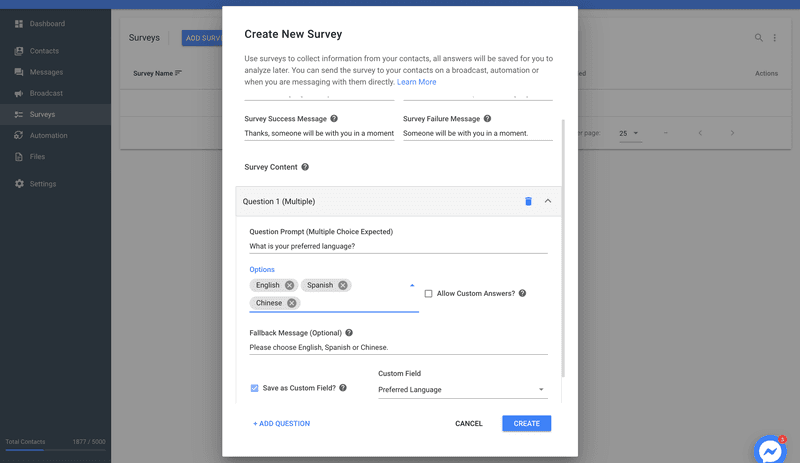Open help icon beside Fallback Message

pos(349,333)
